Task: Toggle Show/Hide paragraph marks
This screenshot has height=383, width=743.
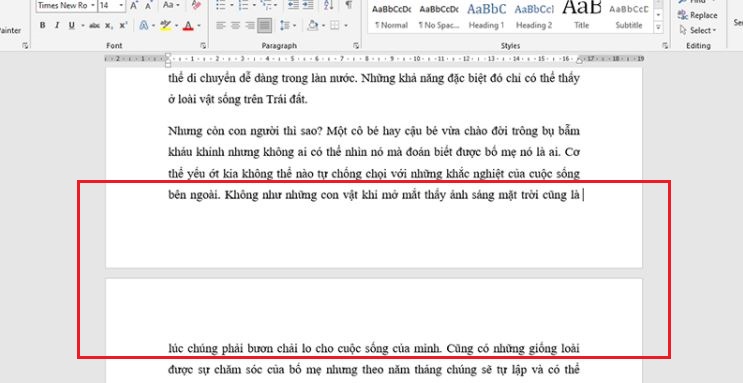Action: (349, 5)
